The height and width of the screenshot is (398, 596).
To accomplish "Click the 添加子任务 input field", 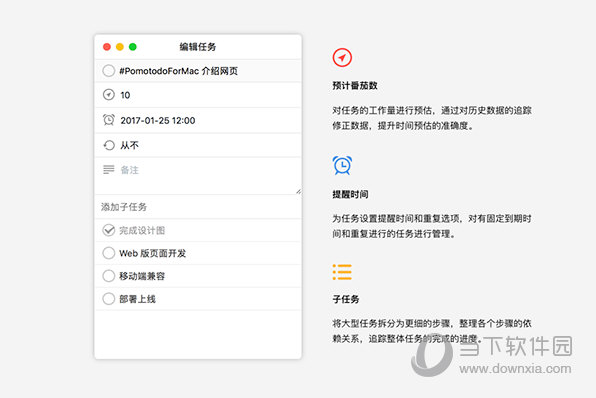I will 198,207.
